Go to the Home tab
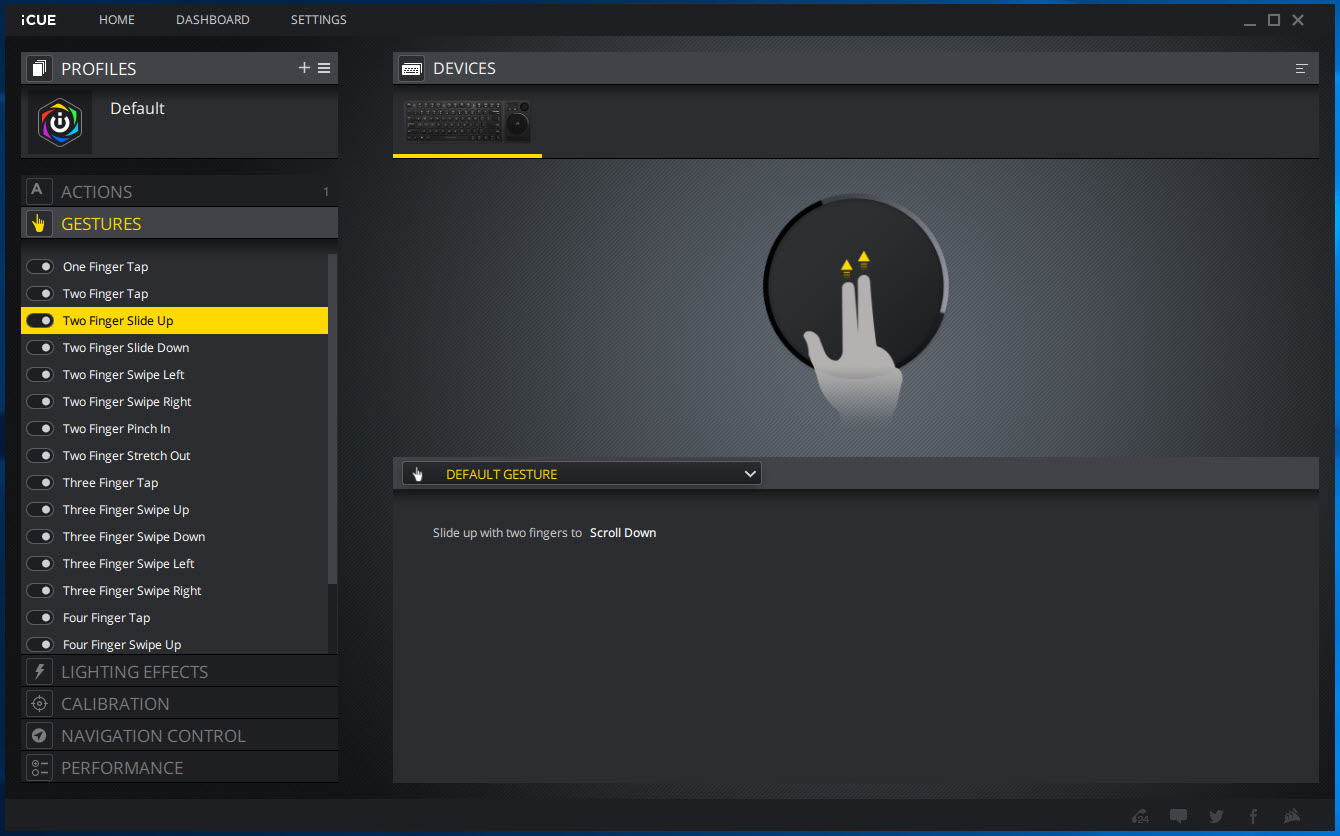This screenshot has height=836, width=1340. [117, 20]
